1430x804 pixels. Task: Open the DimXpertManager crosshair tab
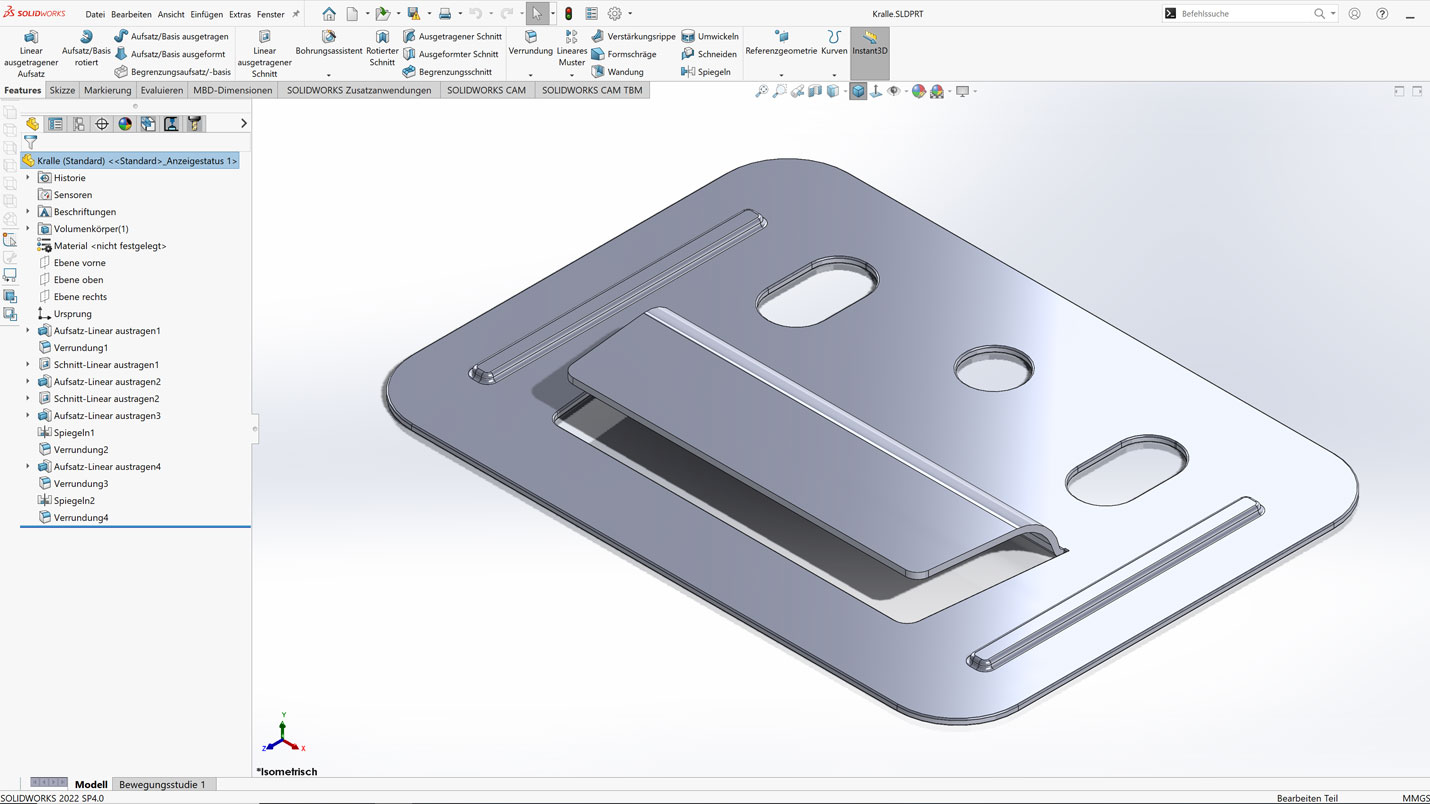(102, 124)
